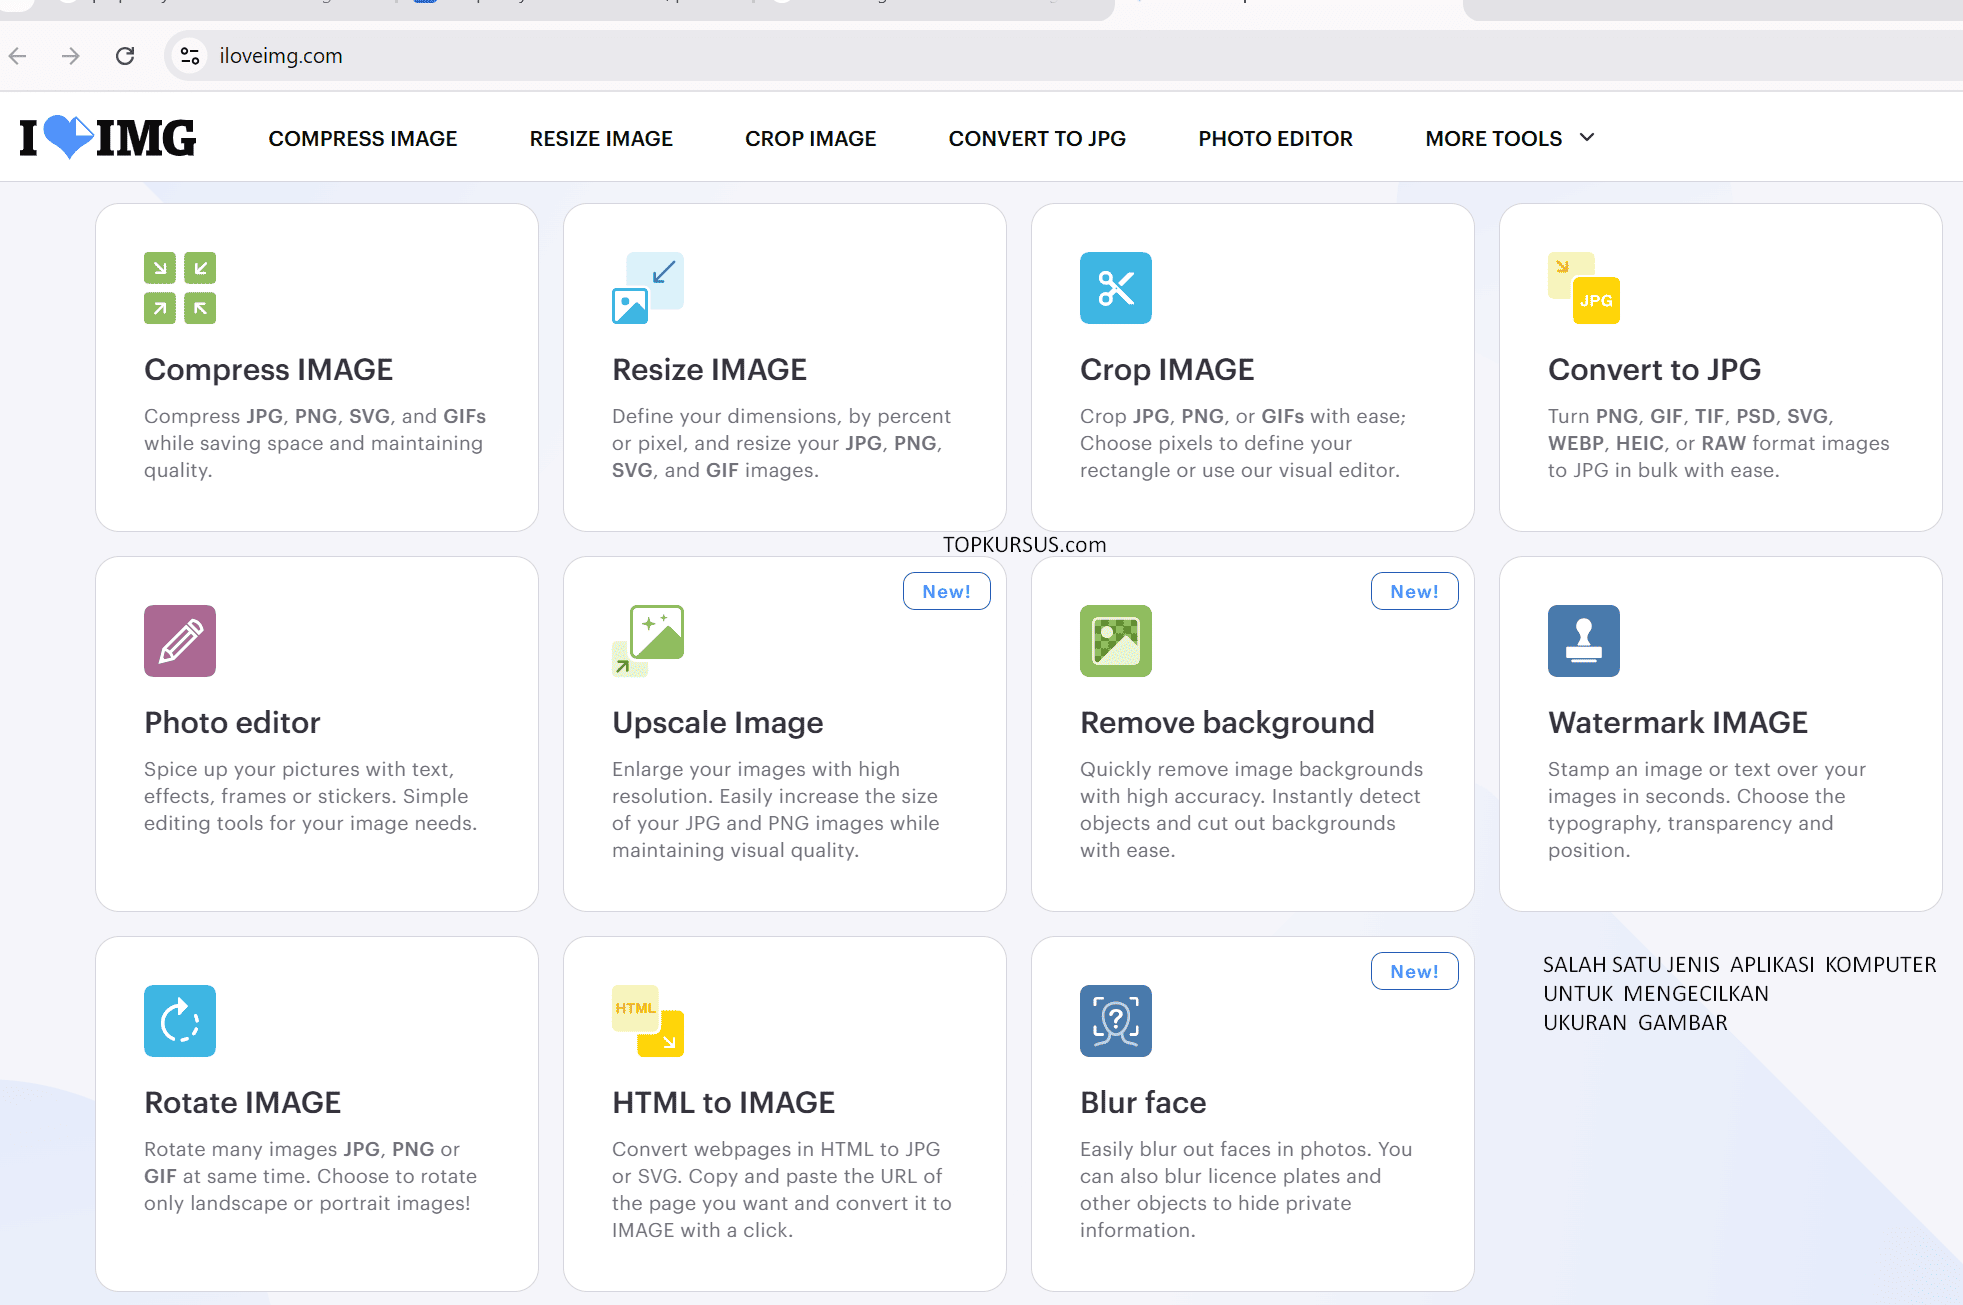Click the site info icon beside URL
1963x1305 pixels.
(190, 56)
